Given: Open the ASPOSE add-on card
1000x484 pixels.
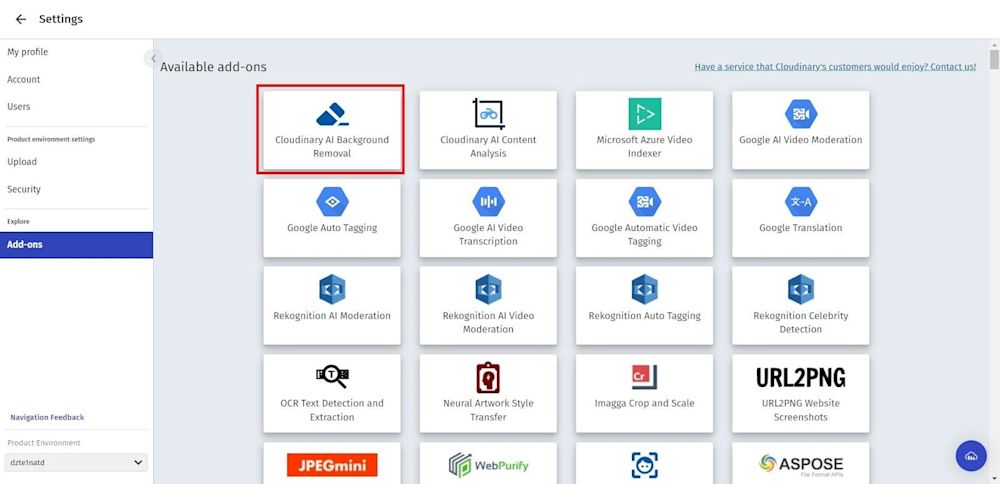Looking at the screenshot, I should click(x=801, y=464).
